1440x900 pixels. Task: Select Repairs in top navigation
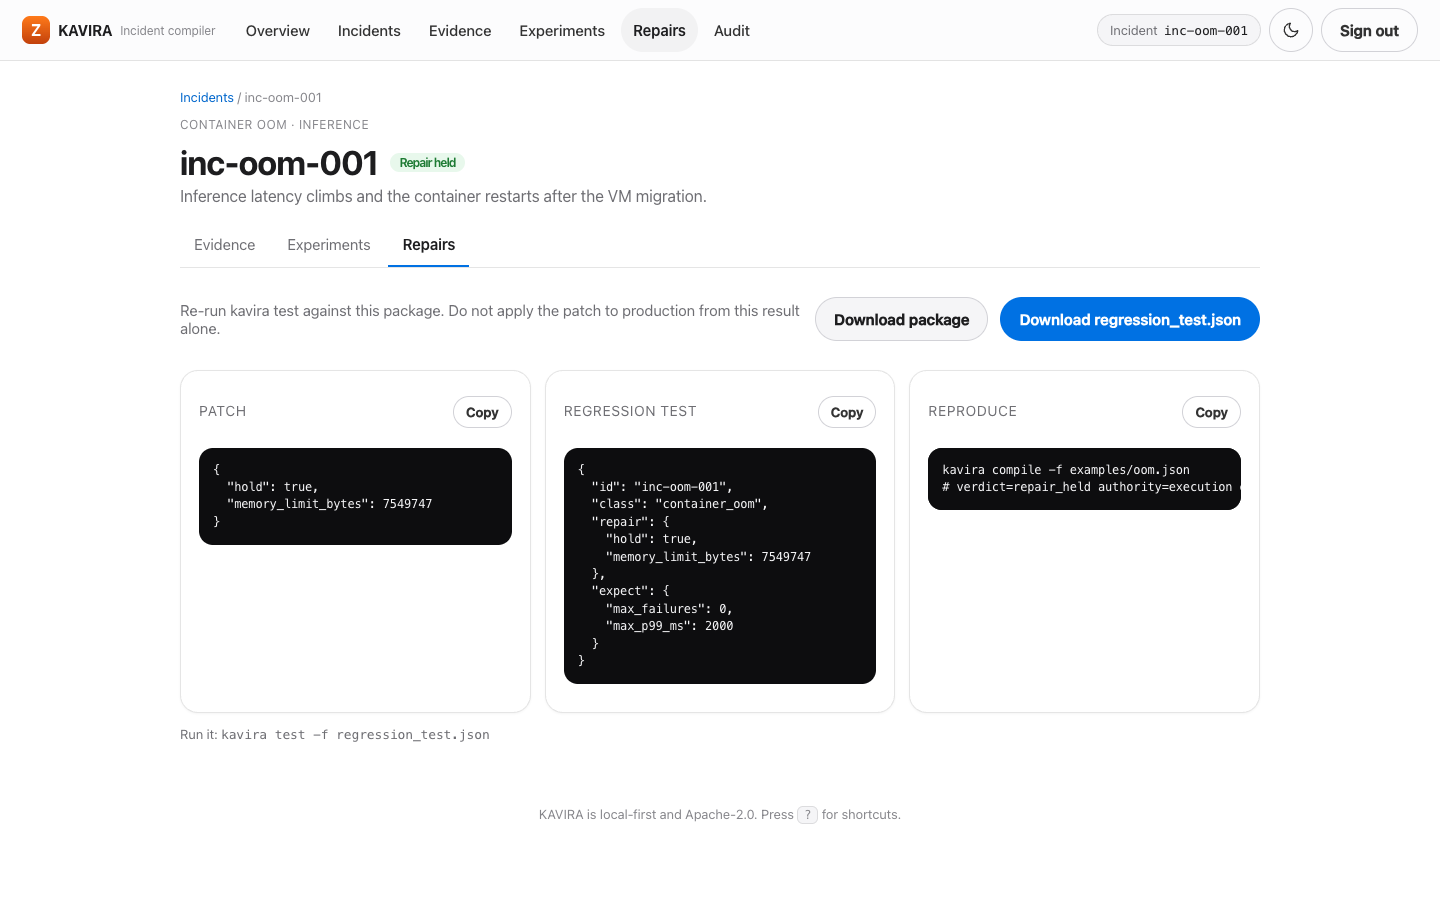coord(659,30)
